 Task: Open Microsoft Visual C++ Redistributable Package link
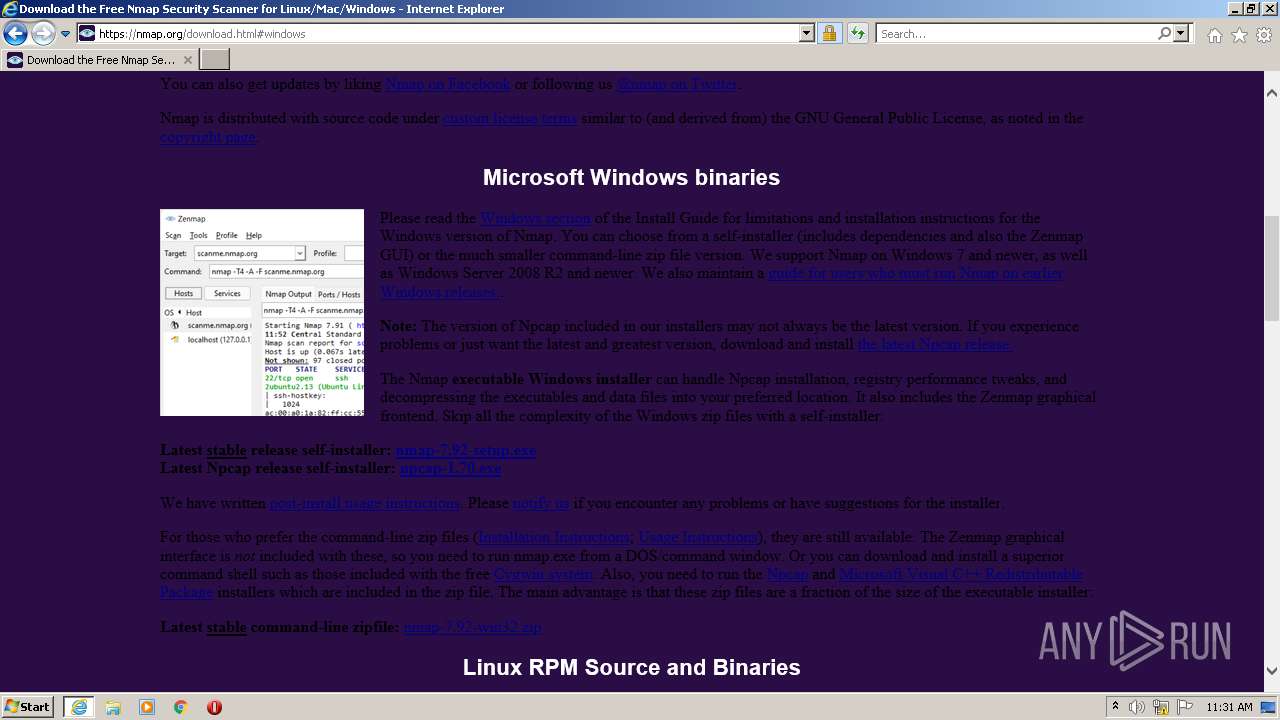[961, 574]
